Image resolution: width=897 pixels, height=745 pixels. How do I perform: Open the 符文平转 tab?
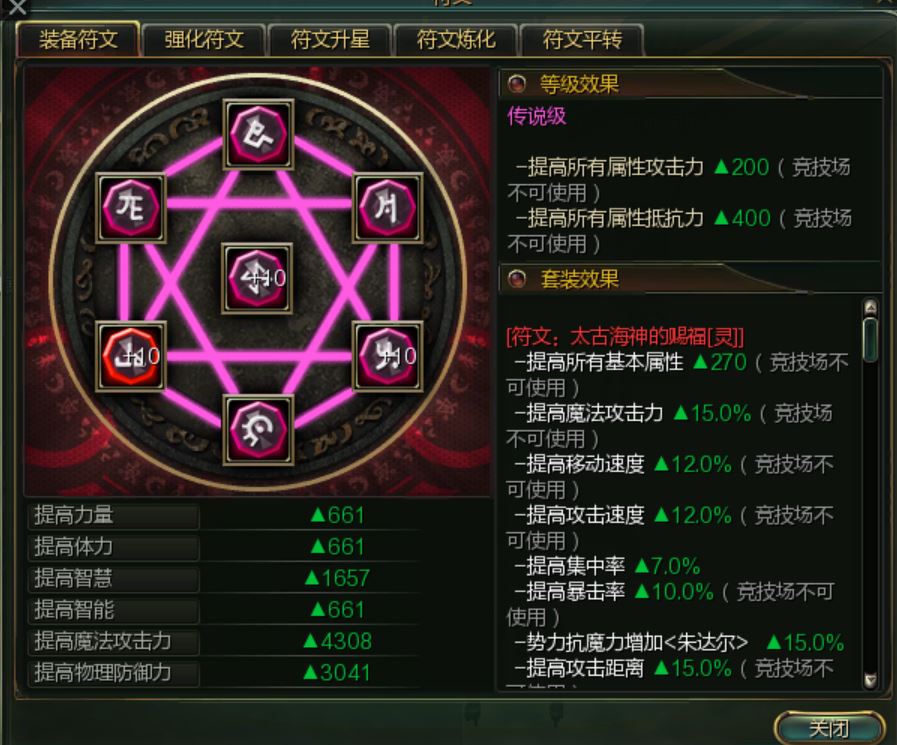pyautogui.click(x=582, y=39)
